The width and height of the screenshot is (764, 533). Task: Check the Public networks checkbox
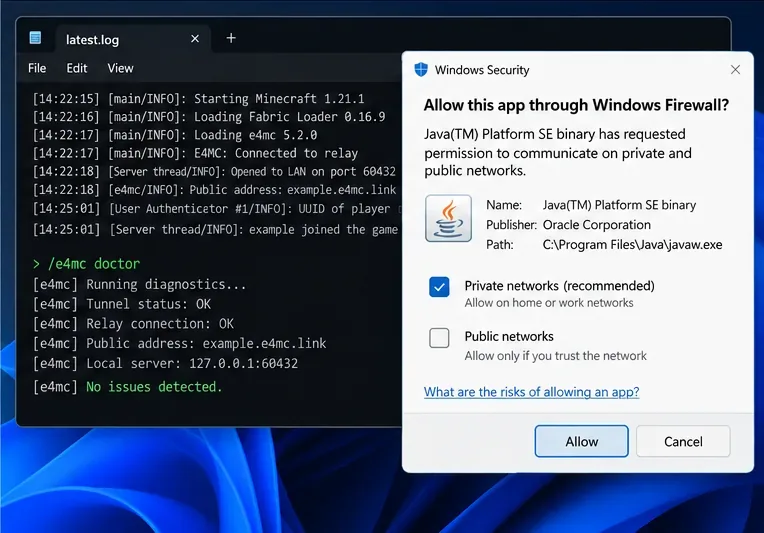coord(439,338)
